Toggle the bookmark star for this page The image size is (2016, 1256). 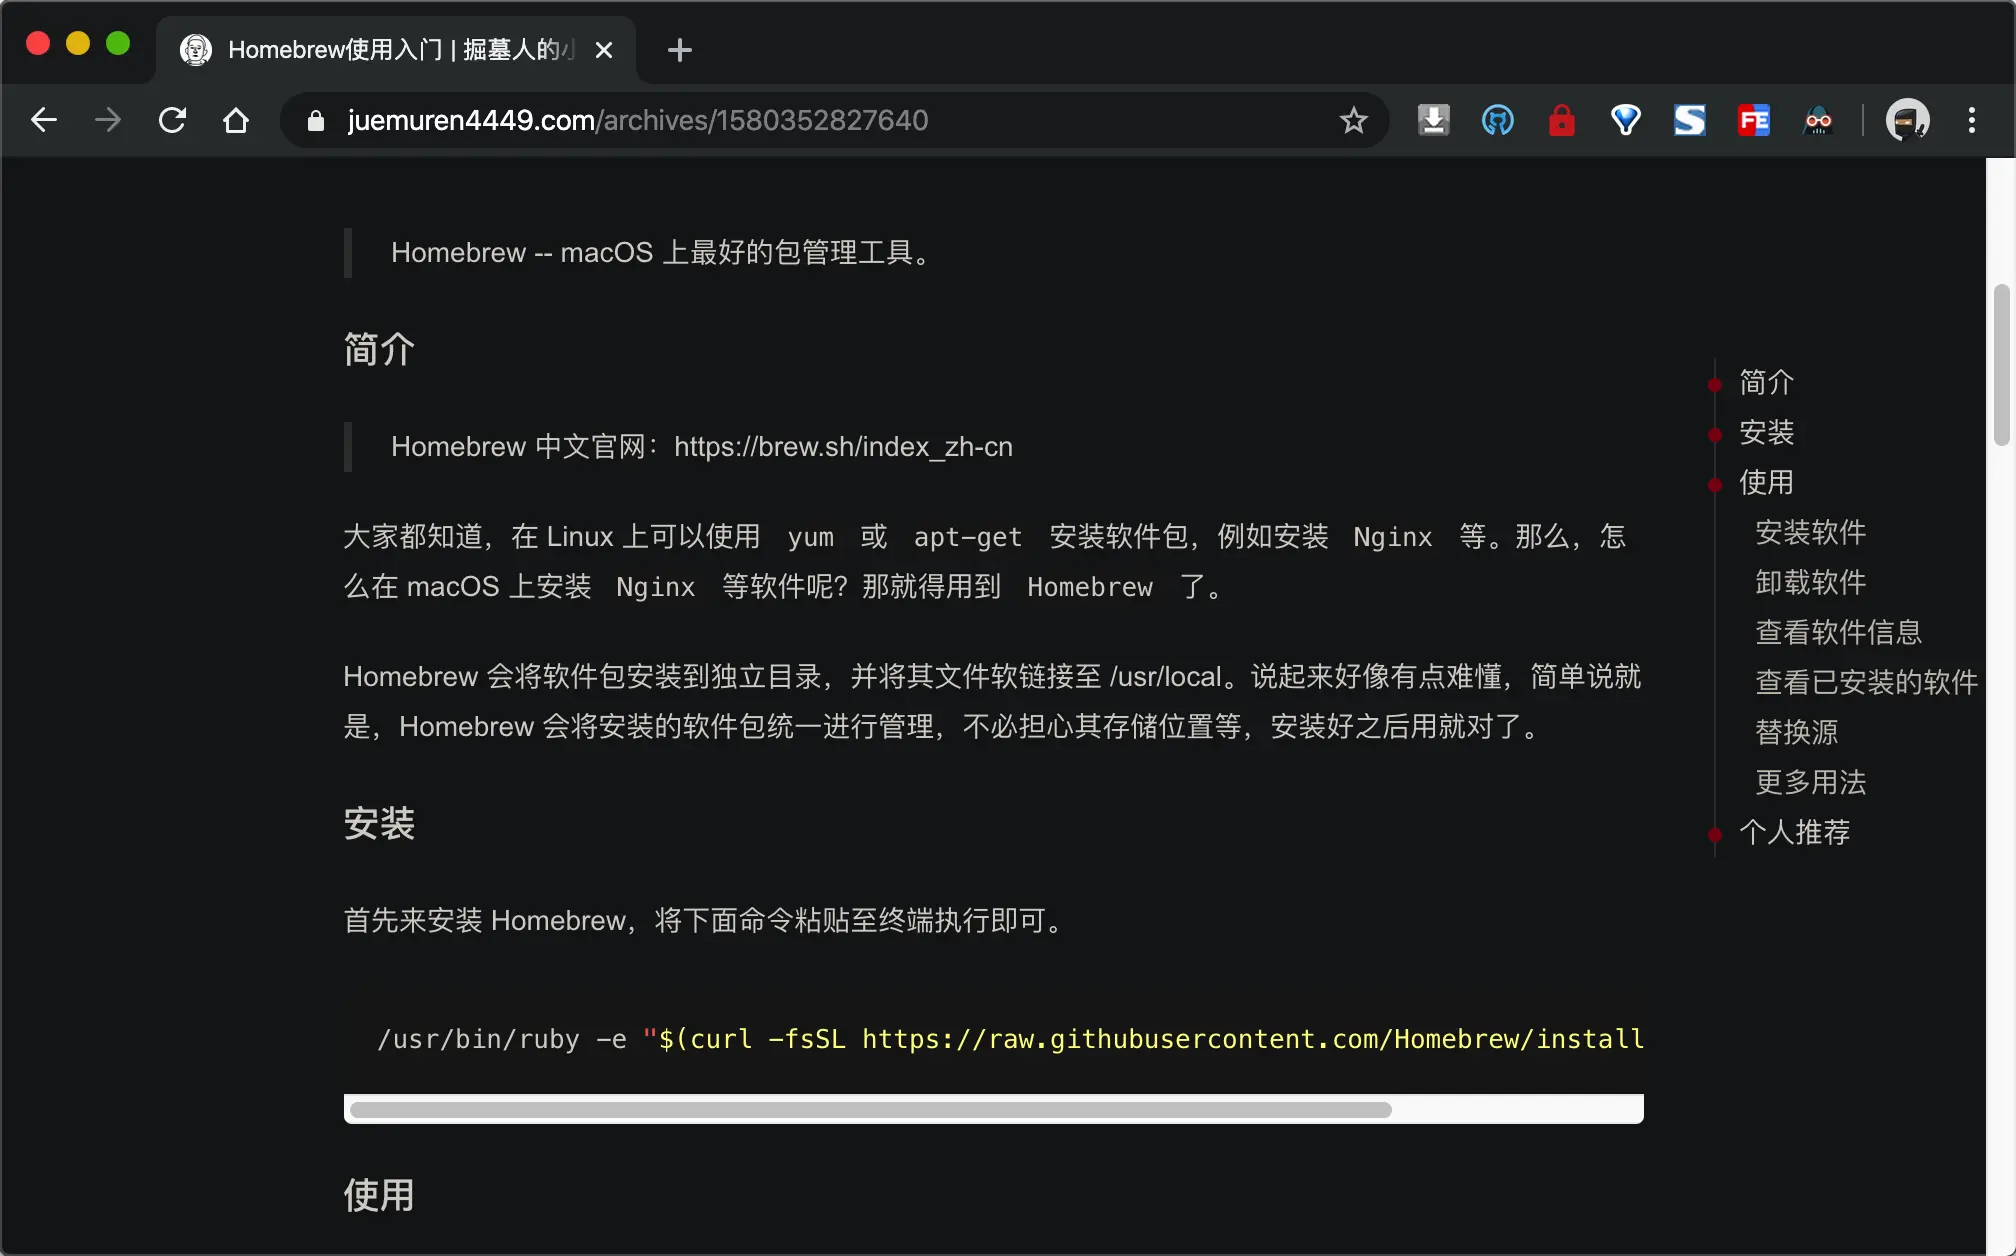(1353, 120)
